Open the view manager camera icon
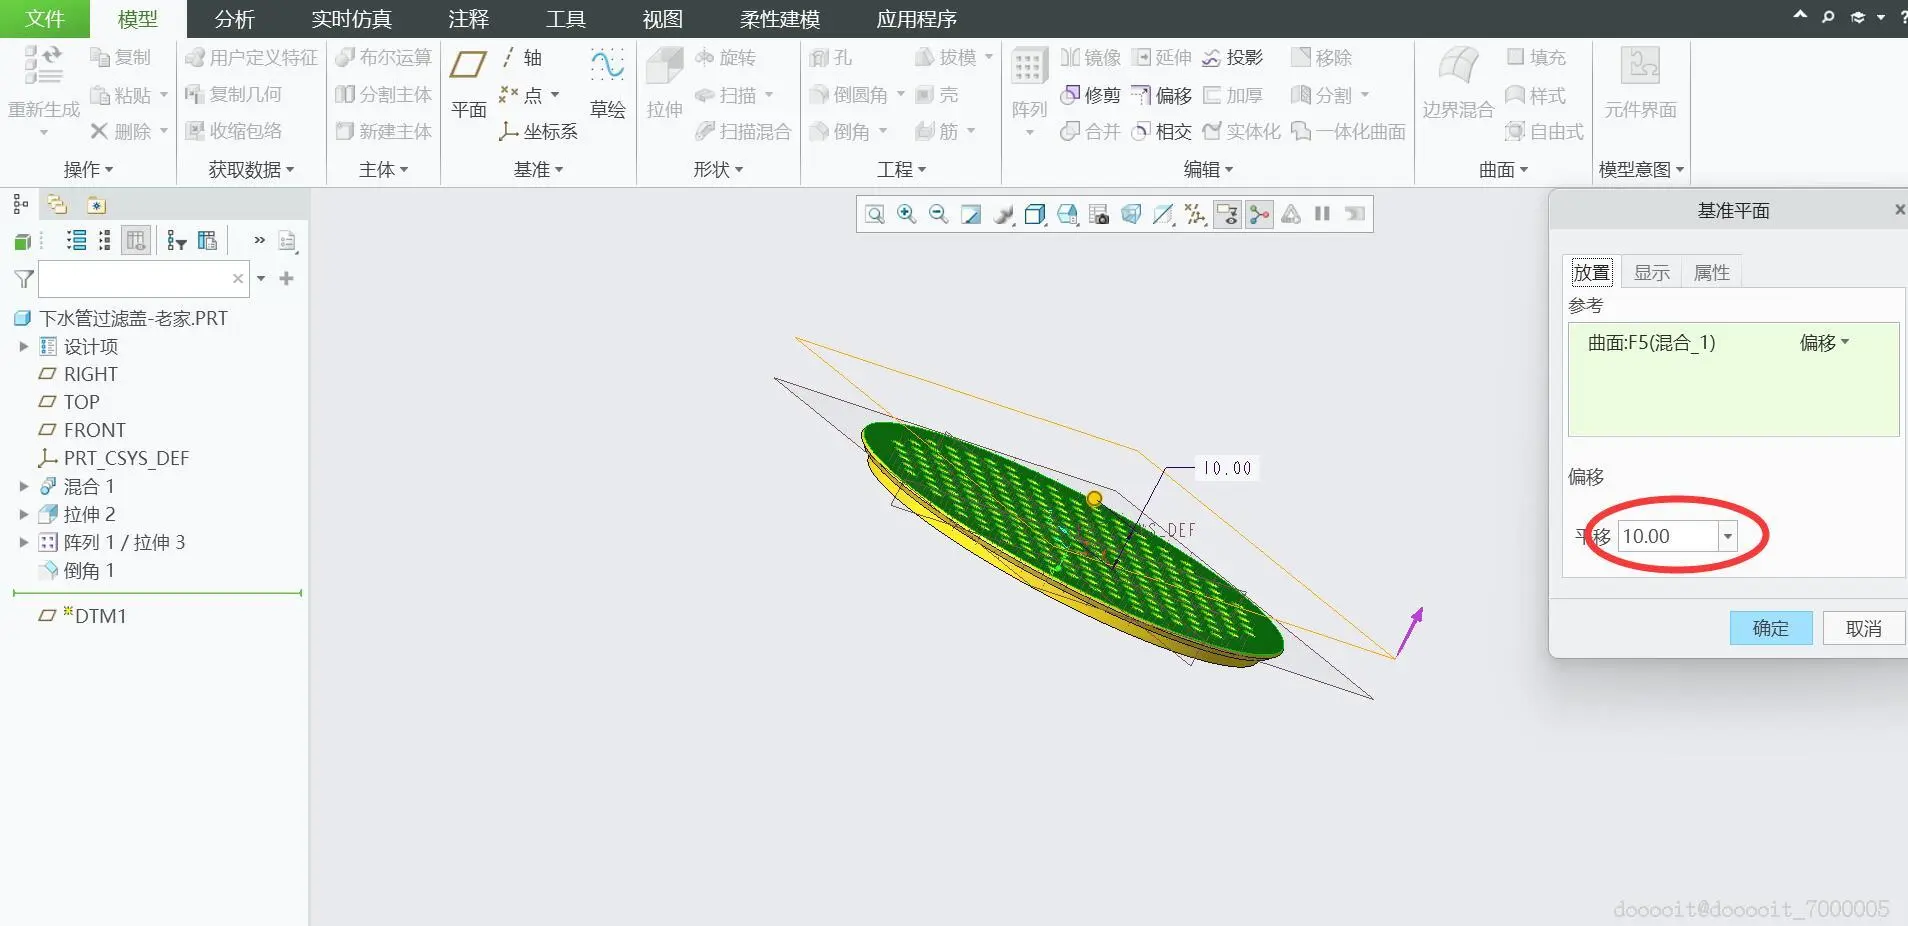The width and height of the screenshot is (1908, 926). point(1099,214)
